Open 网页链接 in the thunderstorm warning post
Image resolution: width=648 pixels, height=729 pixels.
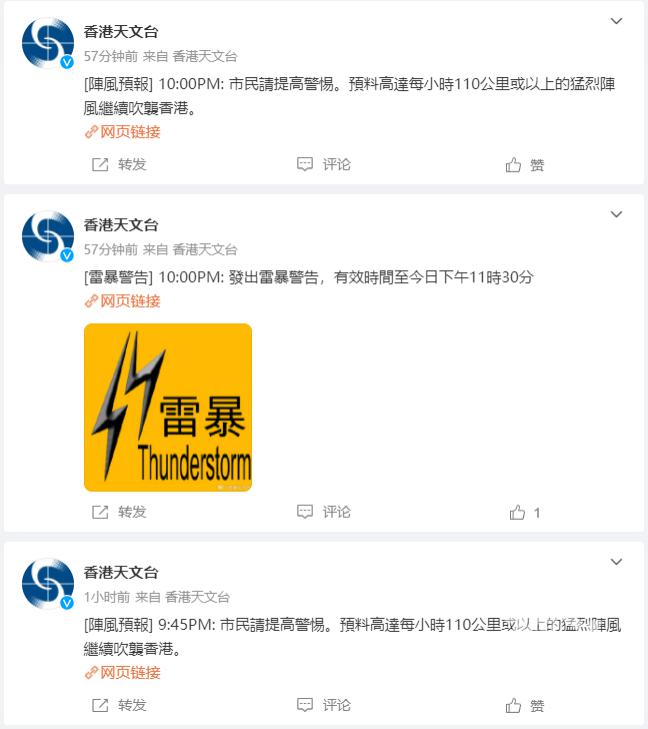pyautogui.click(x=123, y=301)
